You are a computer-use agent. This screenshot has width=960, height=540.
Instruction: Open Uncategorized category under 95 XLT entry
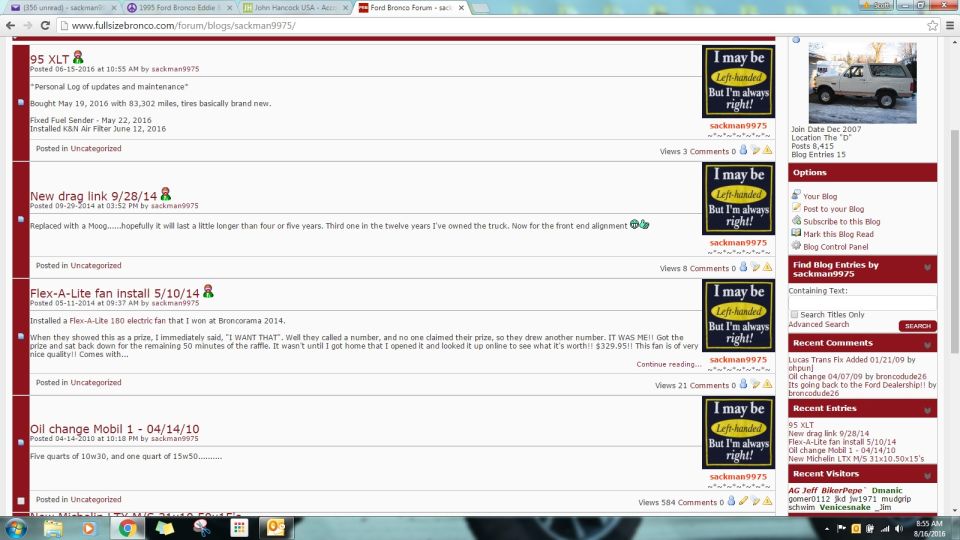[x=96, y=148]
